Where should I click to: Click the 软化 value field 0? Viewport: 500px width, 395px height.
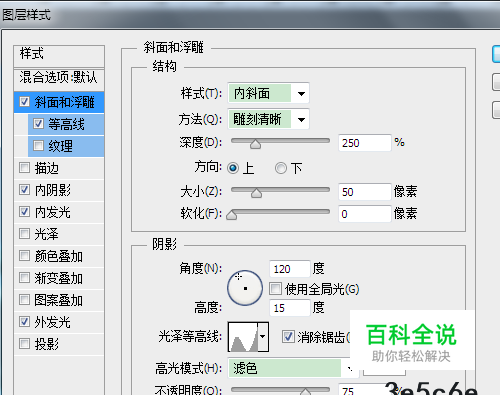click(364, 214)
